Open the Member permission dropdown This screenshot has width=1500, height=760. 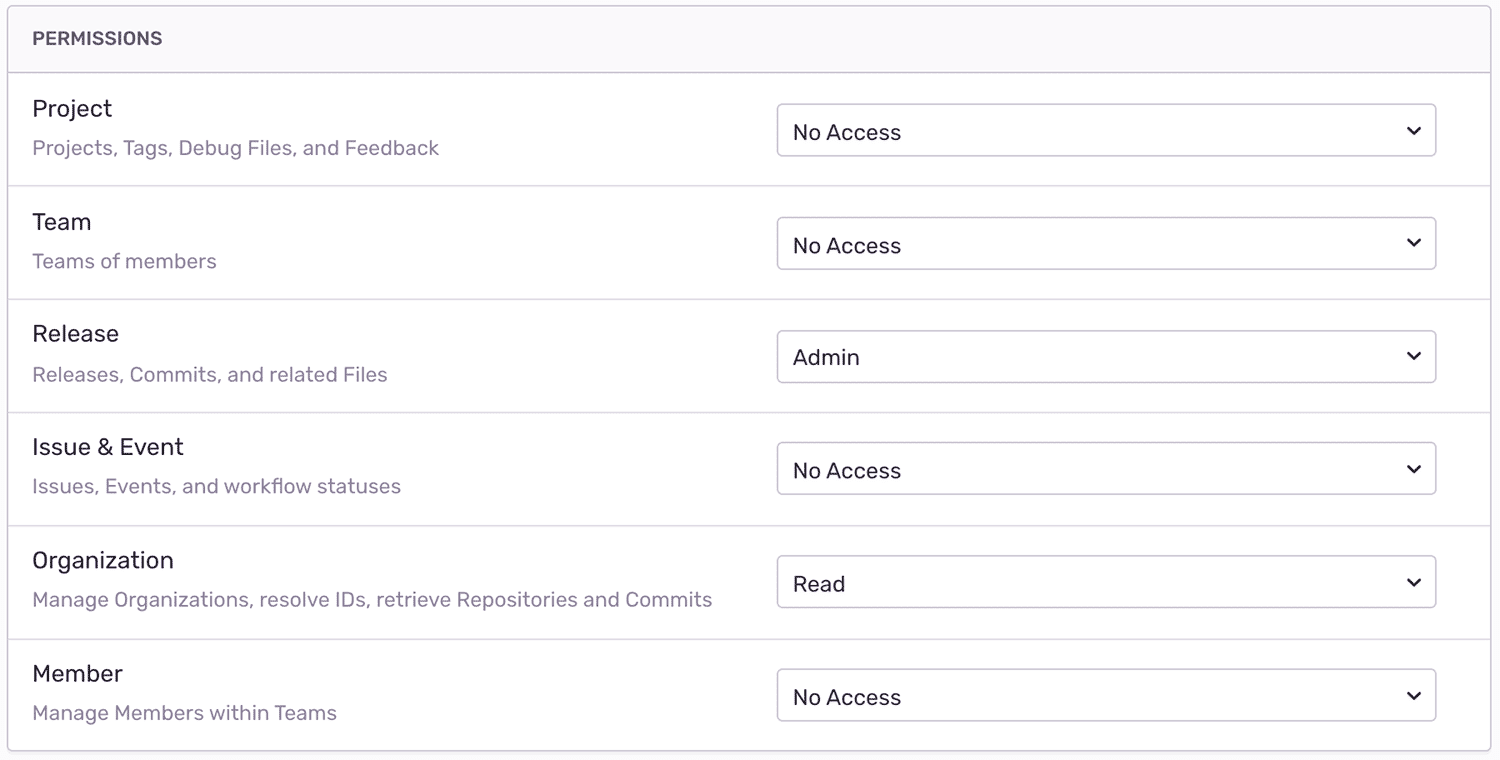1105,694
